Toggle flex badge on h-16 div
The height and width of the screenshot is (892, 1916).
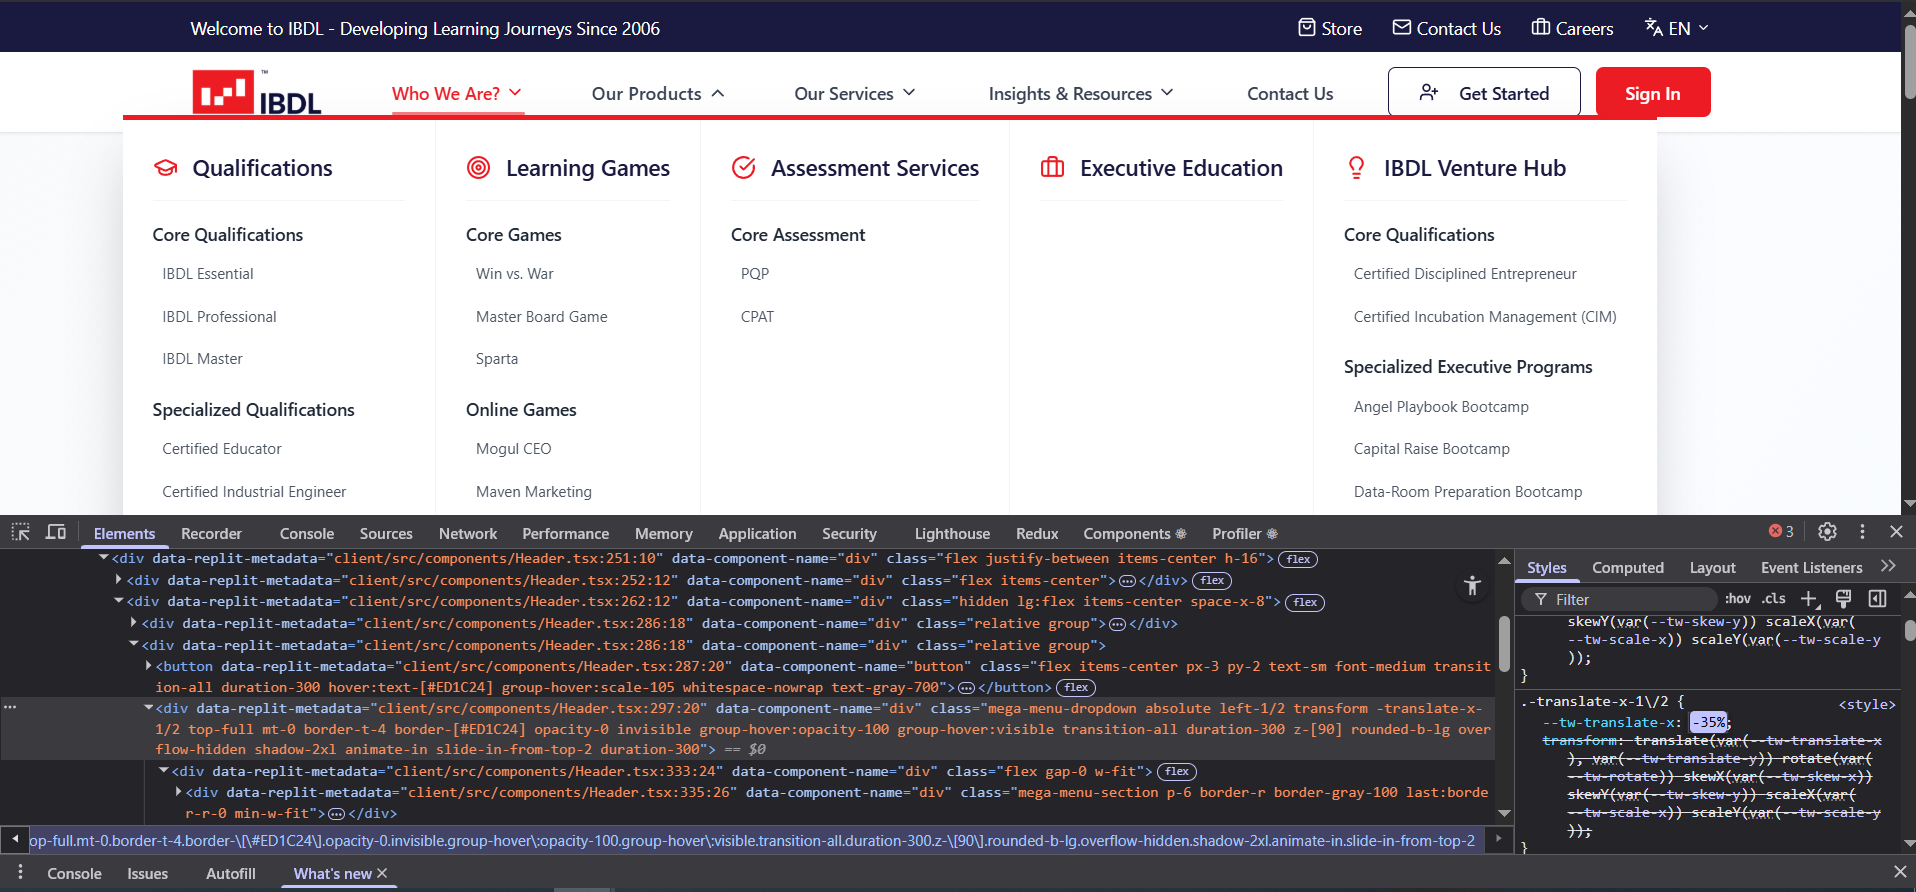[x=1299, y=560]
